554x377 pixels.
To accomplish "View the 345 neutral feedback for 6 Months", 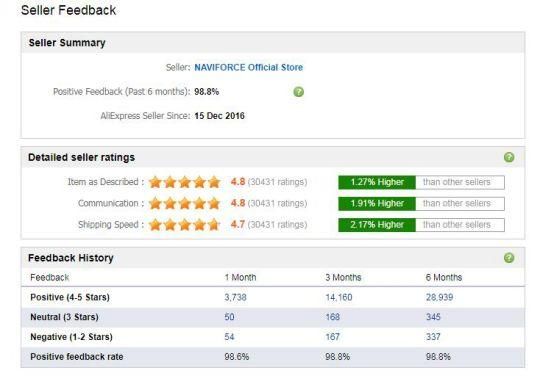I will tap(433, 317).
